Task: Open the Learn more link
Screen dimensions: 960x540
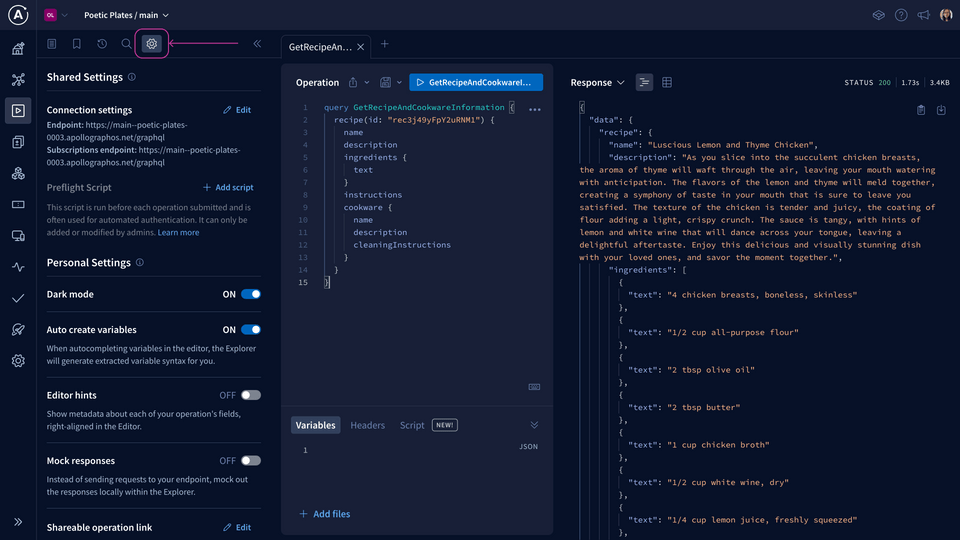Action: pyautogui.click(x=178, y=232)
